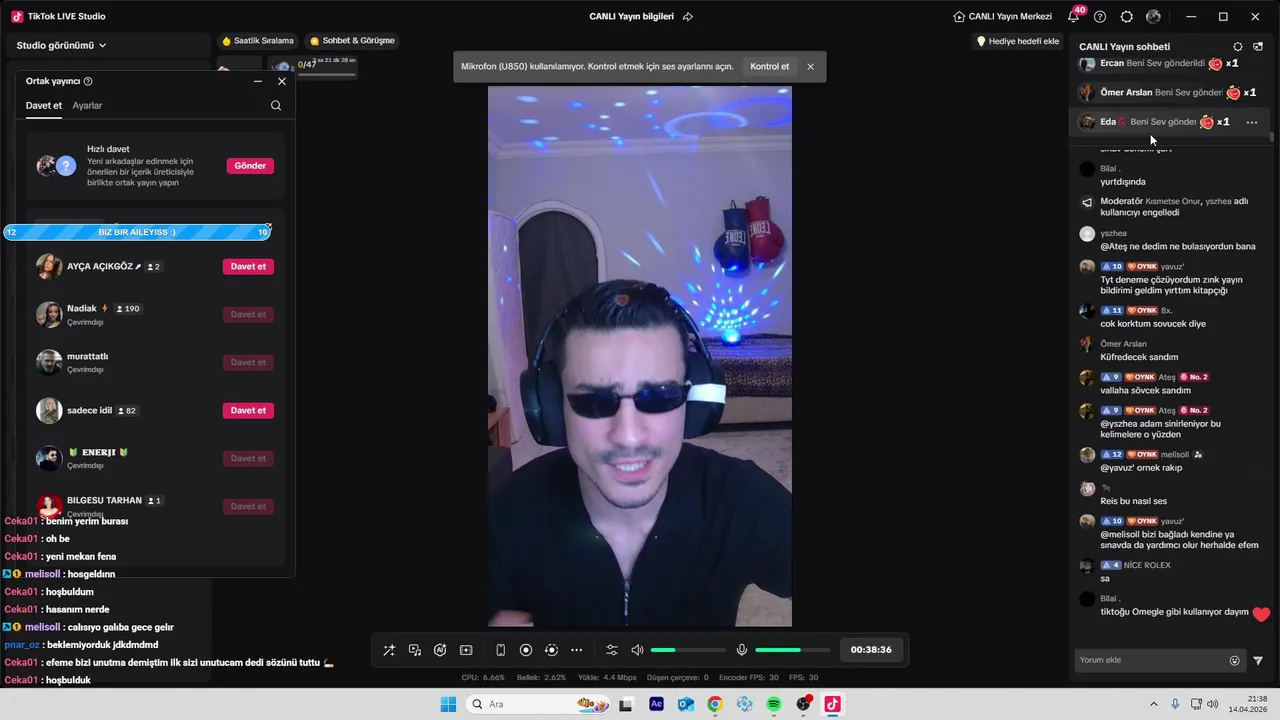Open OBS Studio from taskbar
Viewport: 1280px width, 720px height.
coord(803,704)
